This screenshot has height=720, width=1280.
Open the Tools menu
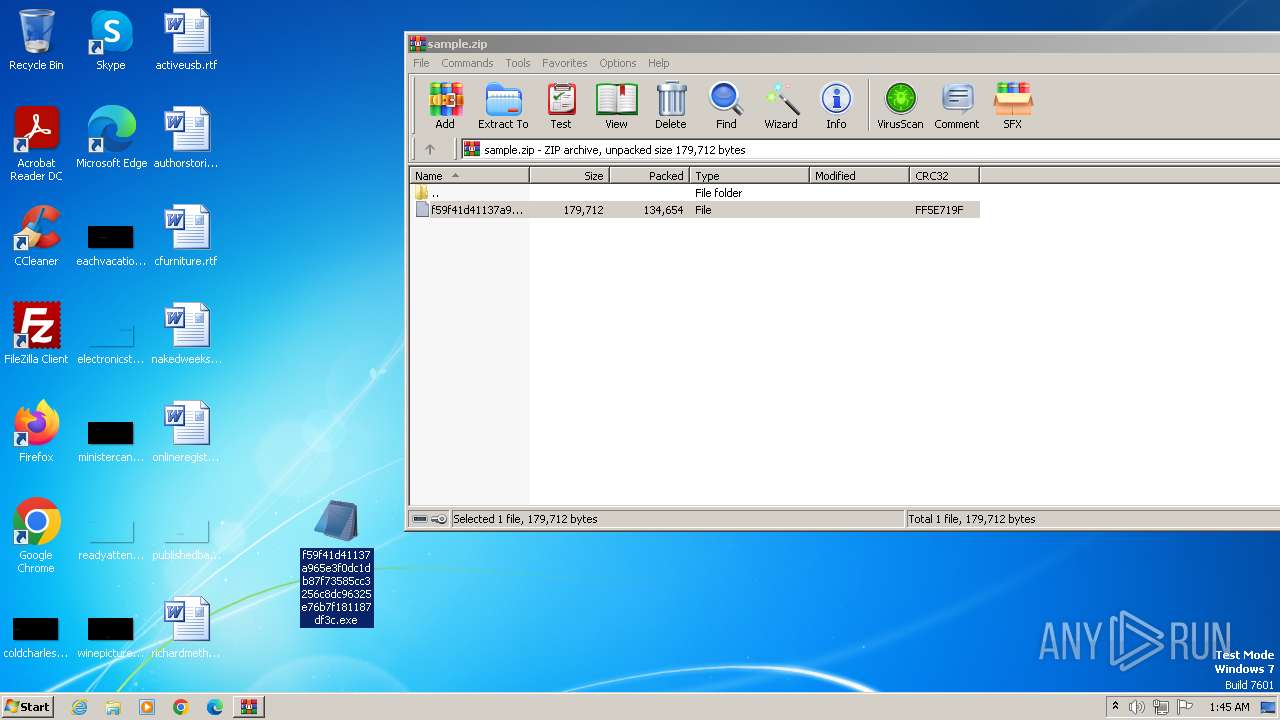pos(518,63)
